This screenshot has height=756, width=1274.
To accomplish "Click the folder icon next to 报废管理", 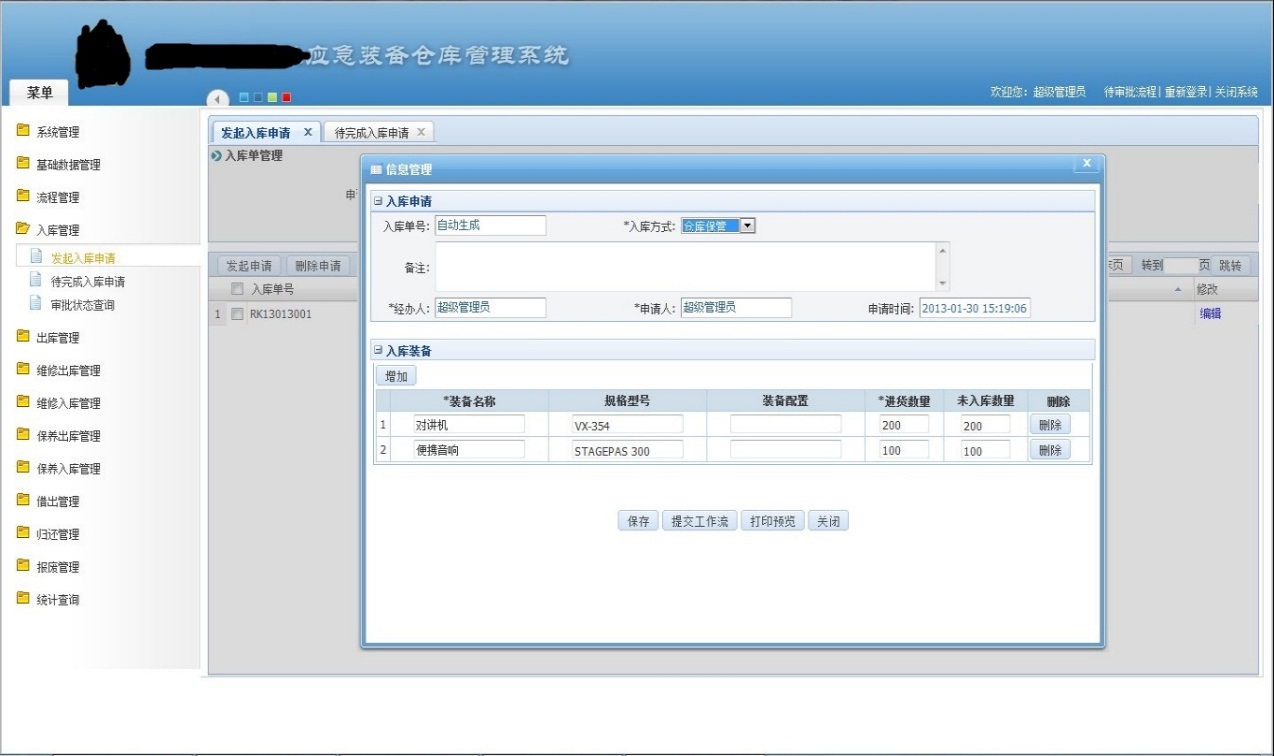I will pyautogui.click(x=23, y=566).
